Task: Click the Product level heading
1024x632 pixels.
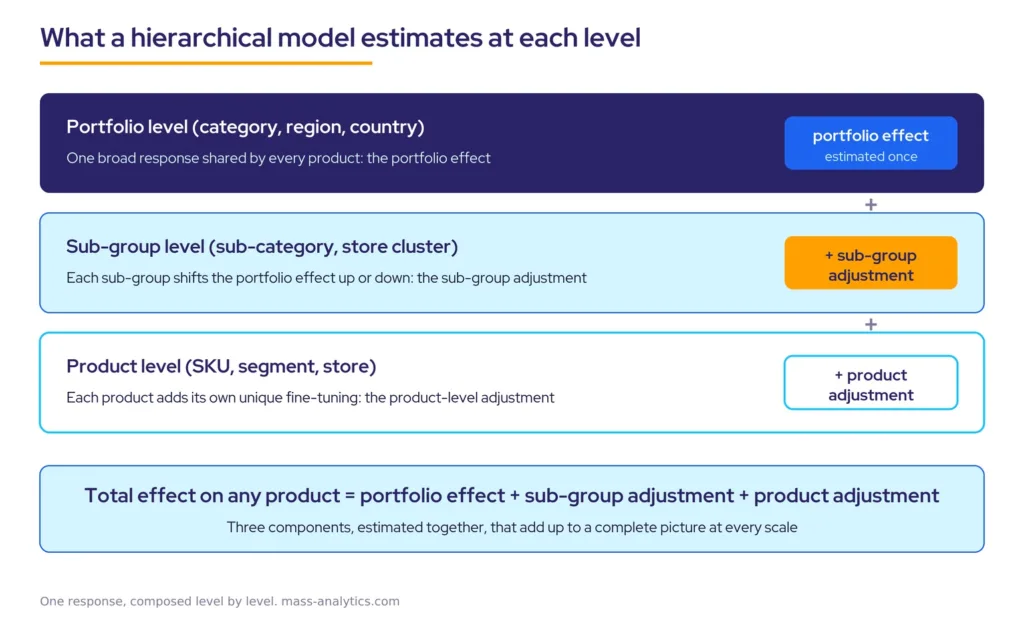Action: pos(221,366)
